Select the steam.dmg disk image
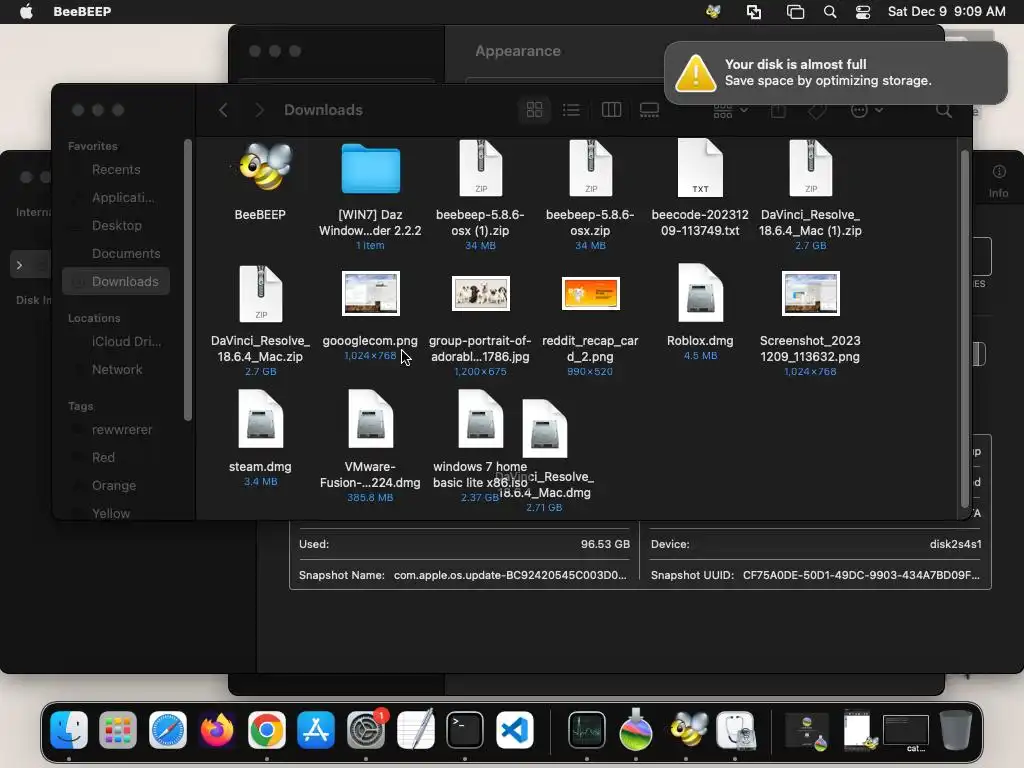Viewport: 1024px width, 768px height. coord(261,419)
